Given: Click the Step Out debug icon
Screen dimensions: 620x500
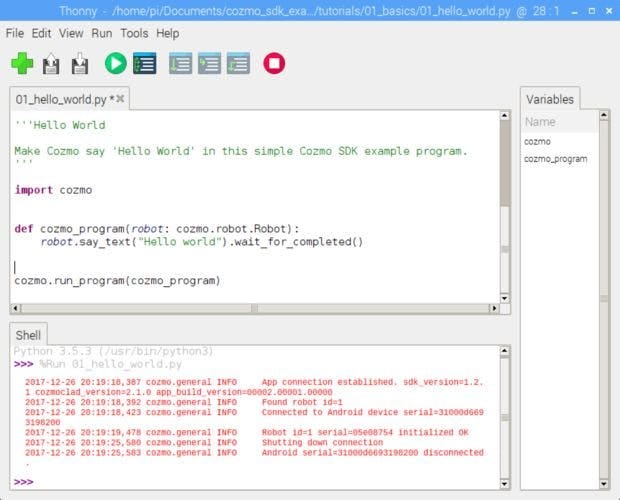Looking at the screenshot, I should pos(238,63).
